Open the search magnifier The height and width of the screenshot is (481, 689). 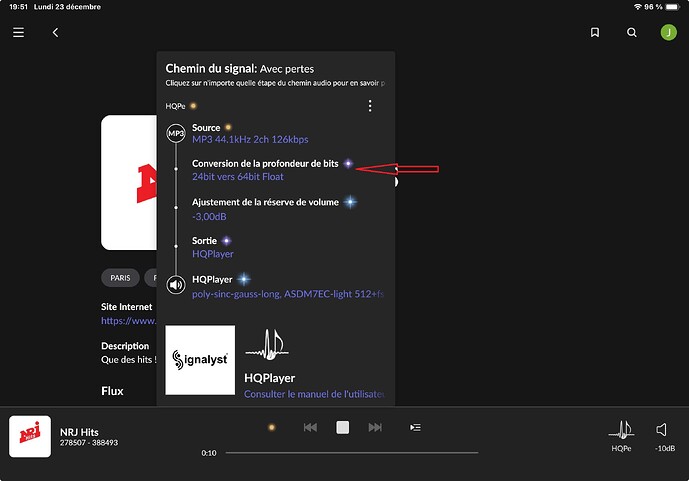pos(632,32)
